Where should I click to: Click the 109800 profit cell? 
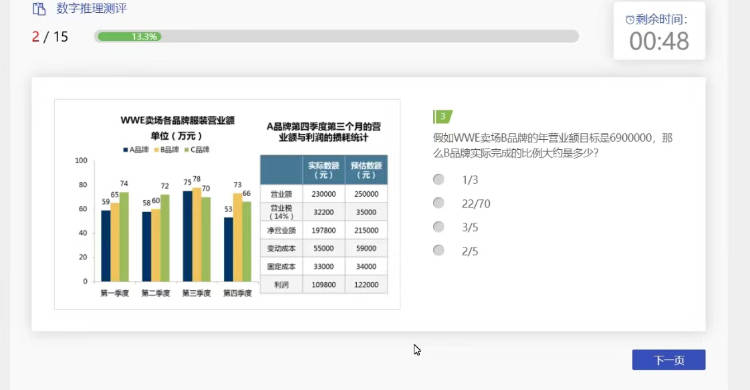pos(323,285)
